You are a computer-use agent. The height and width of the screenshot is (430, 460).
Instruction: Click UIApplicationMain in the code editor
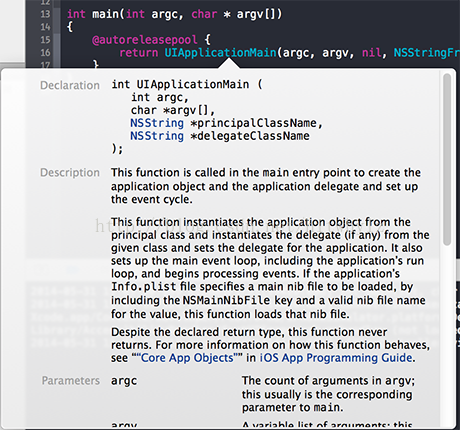220,53
